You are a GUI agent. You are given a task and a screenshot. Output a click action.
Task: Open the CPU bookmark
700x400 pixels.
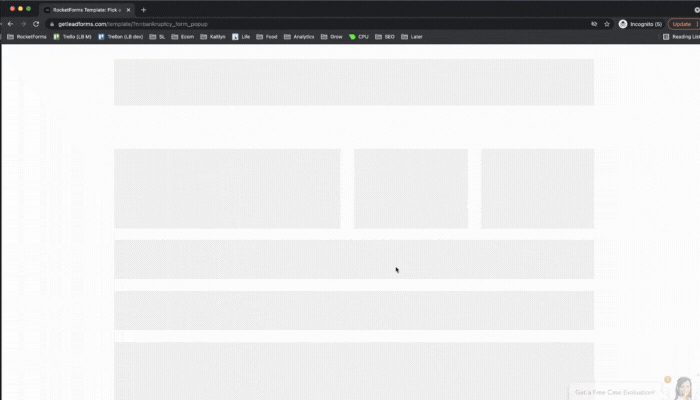(359, 36)
